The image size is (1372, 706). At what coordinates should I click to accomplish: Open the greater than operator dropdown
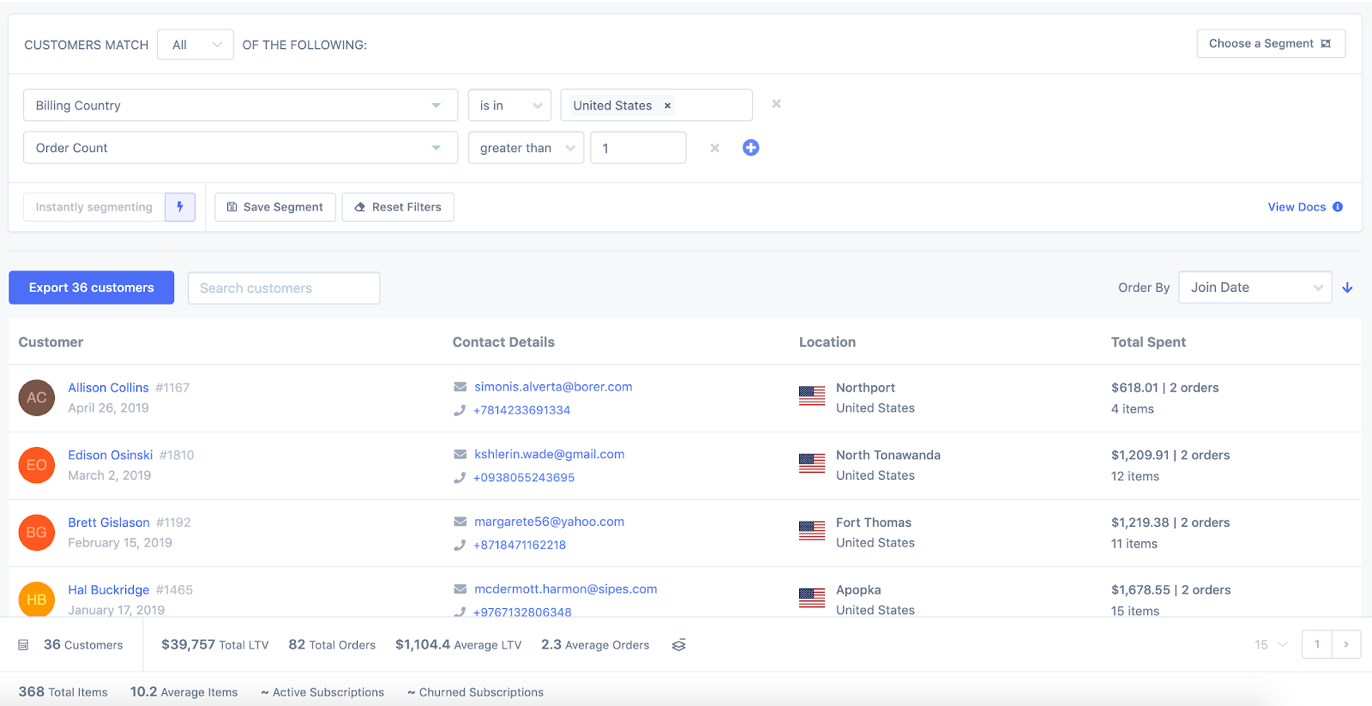coord(526,147)
